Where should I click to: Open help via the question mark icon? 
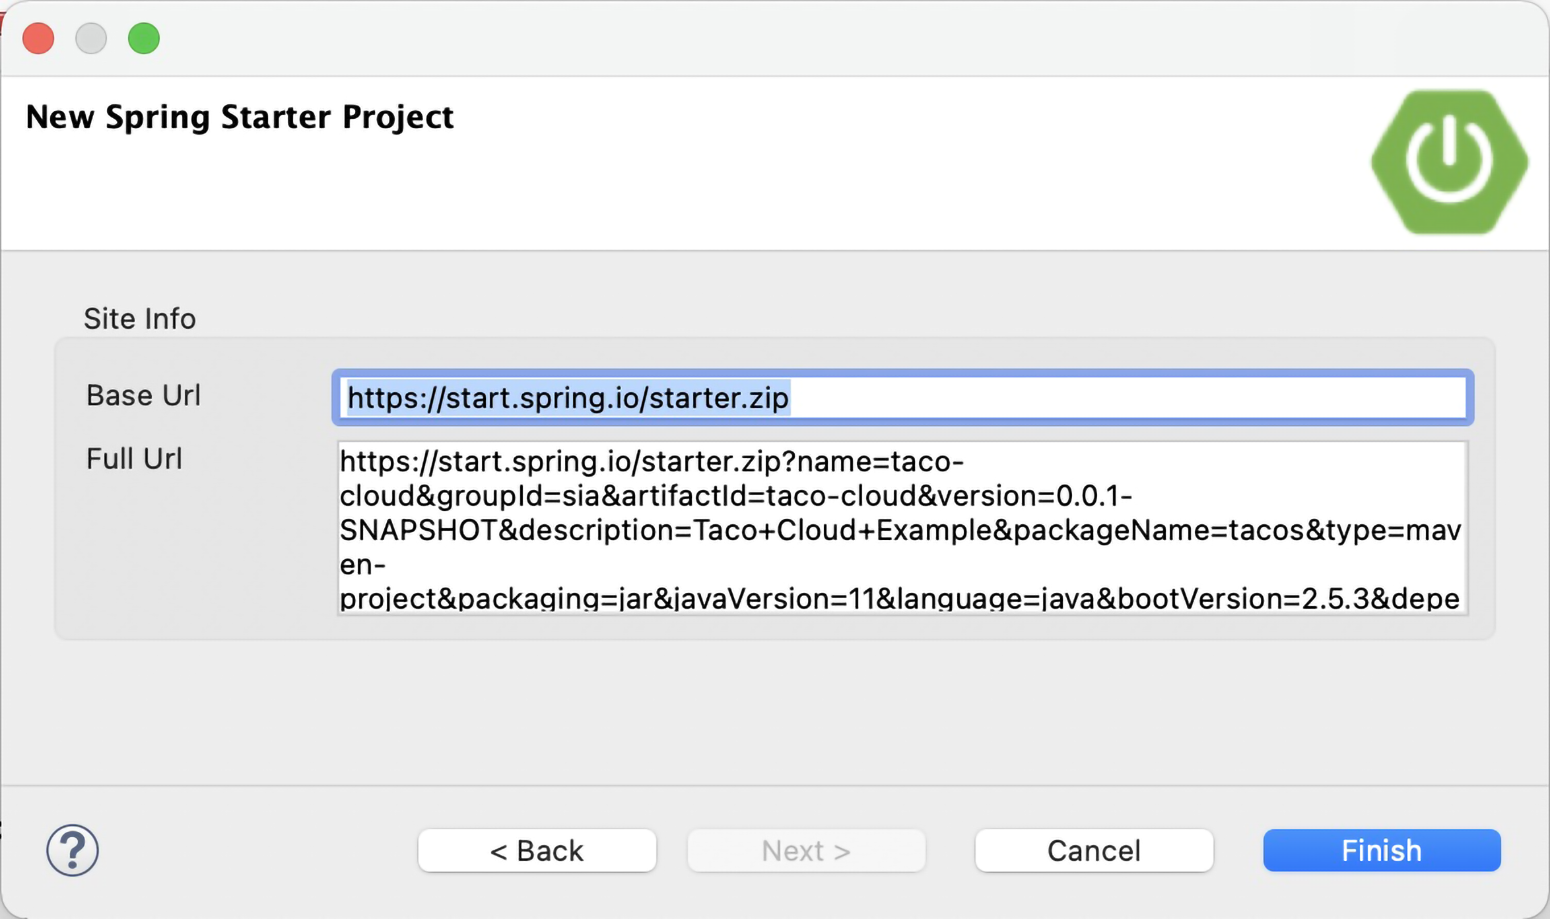(72, 850)
